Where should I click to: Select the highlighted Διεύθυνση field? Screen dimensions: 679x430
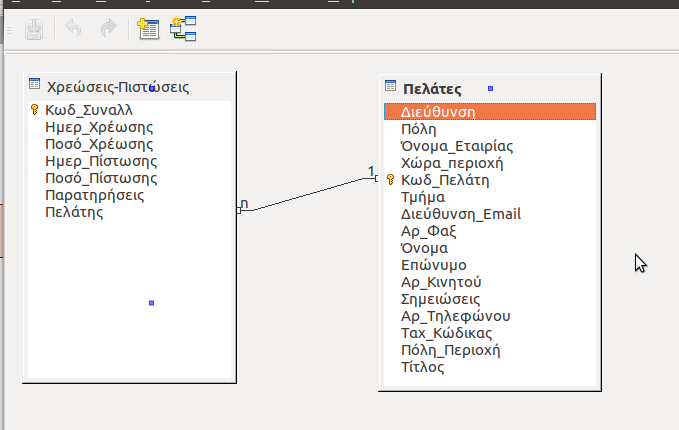click(437, 112)
